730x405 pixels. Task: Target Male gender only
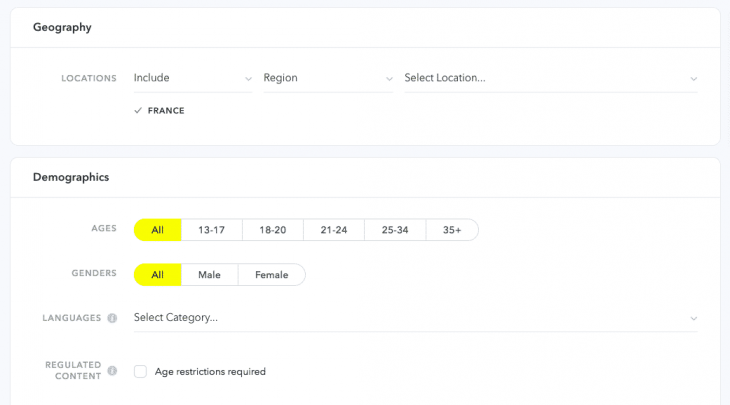pyautogui.click(x=209, y=275)
